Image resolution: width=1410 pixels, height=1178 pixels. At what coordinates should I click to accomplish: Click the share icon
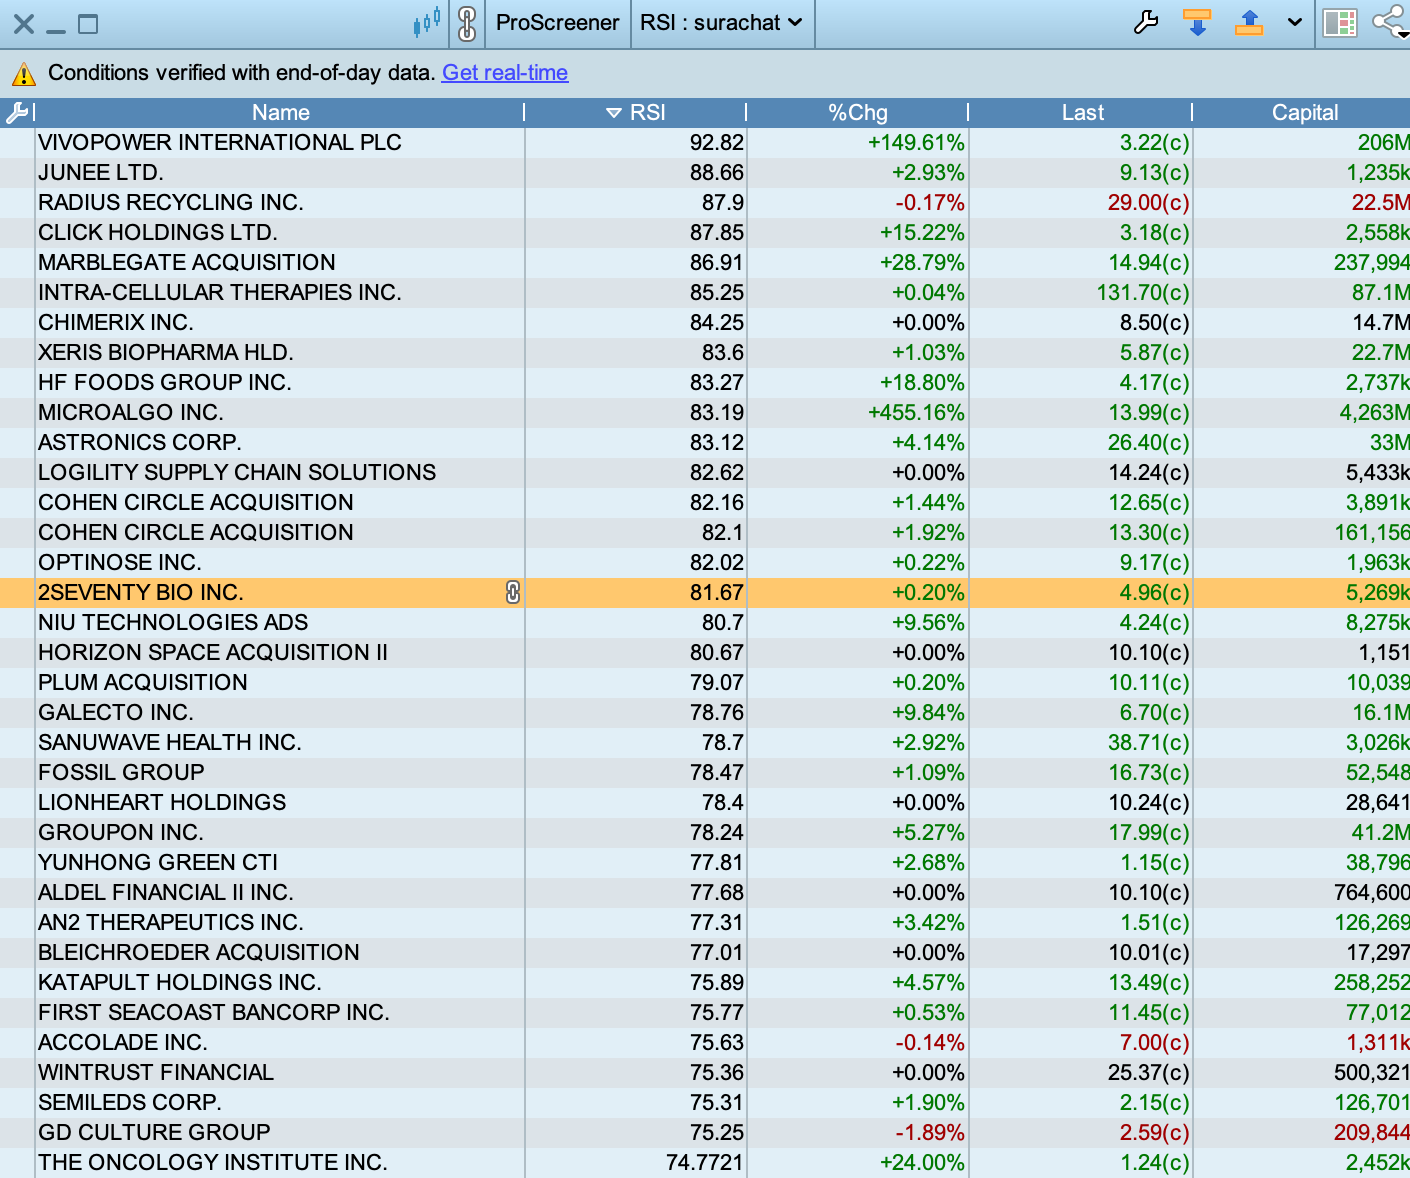click(1390, 22)
